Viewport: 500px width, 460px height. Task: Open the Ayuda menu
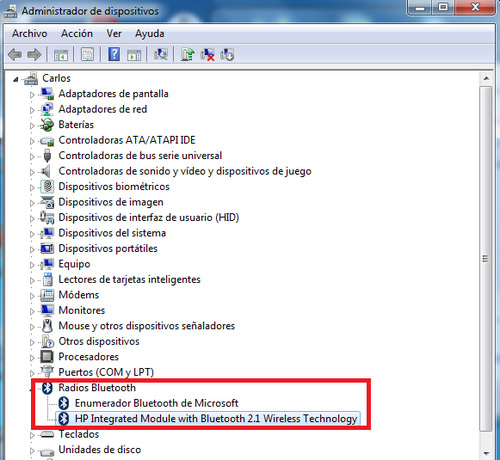[x=149, y=34]
